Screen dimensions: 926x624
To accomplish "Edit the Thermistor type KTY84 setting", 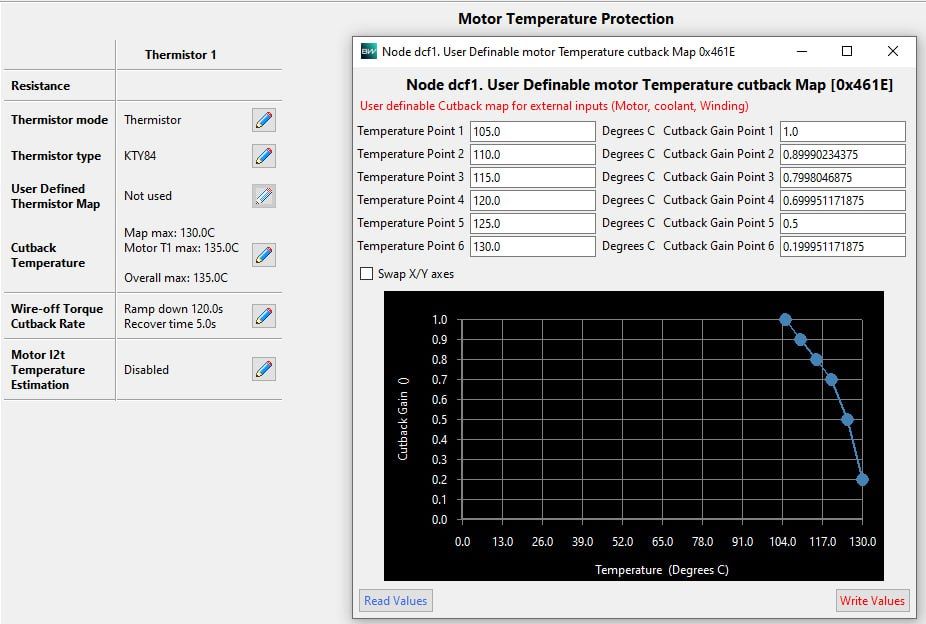I will 263,156.
